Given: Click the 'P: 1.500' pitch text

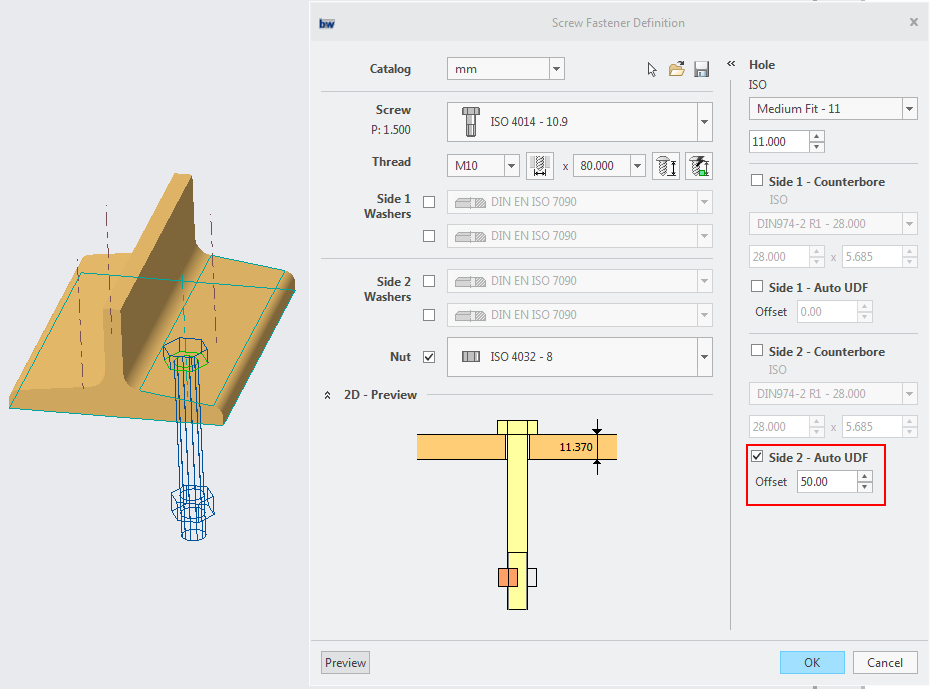Looking at the screenshot, I should click(x=390, y=130).
